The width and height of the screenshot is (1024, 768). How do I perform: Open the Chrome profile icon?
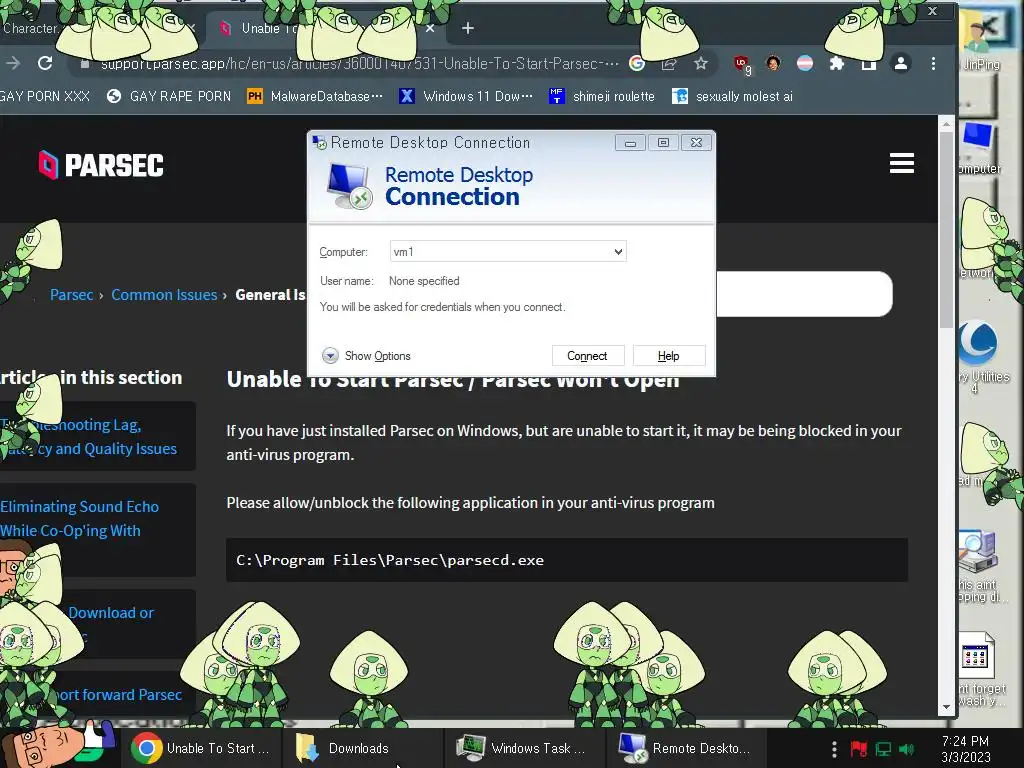901,63
